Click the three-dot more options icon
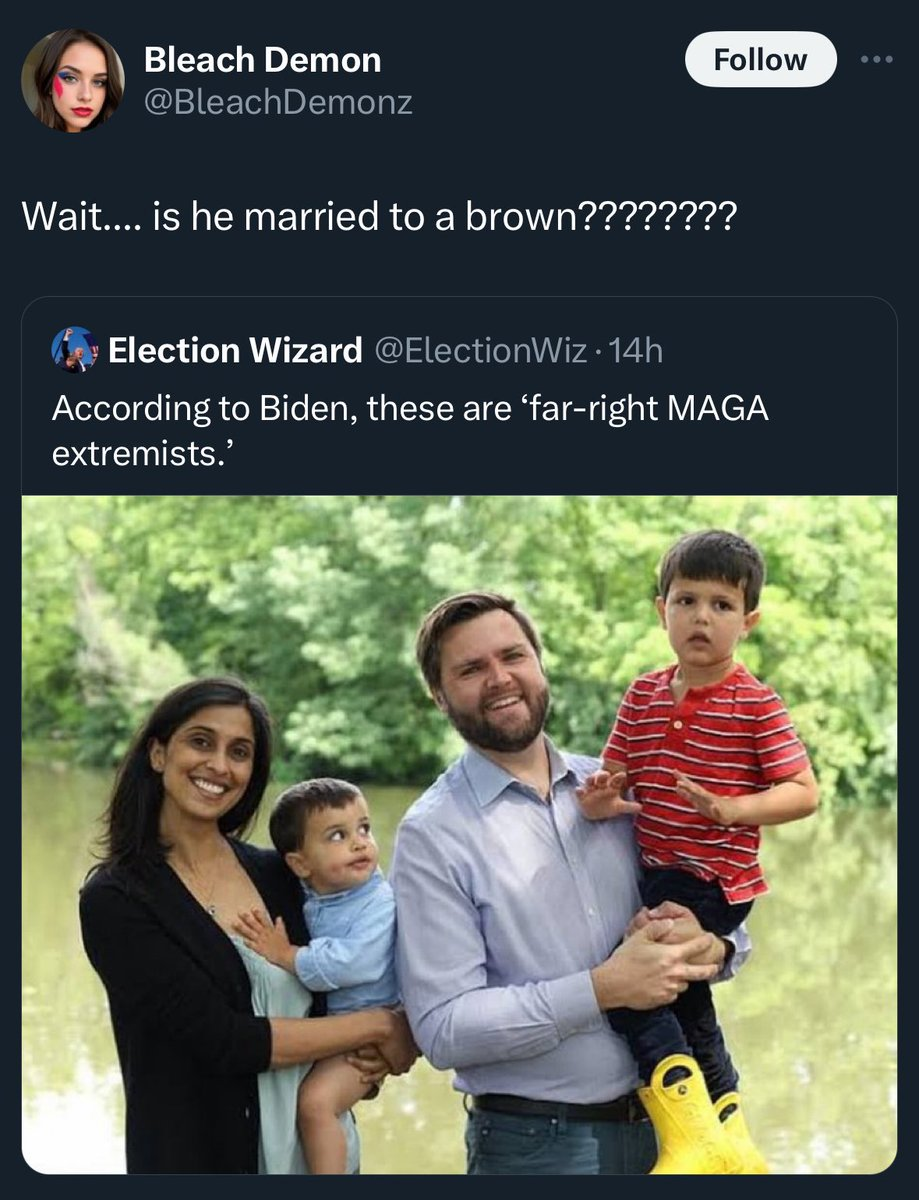 tap(878, 59)
